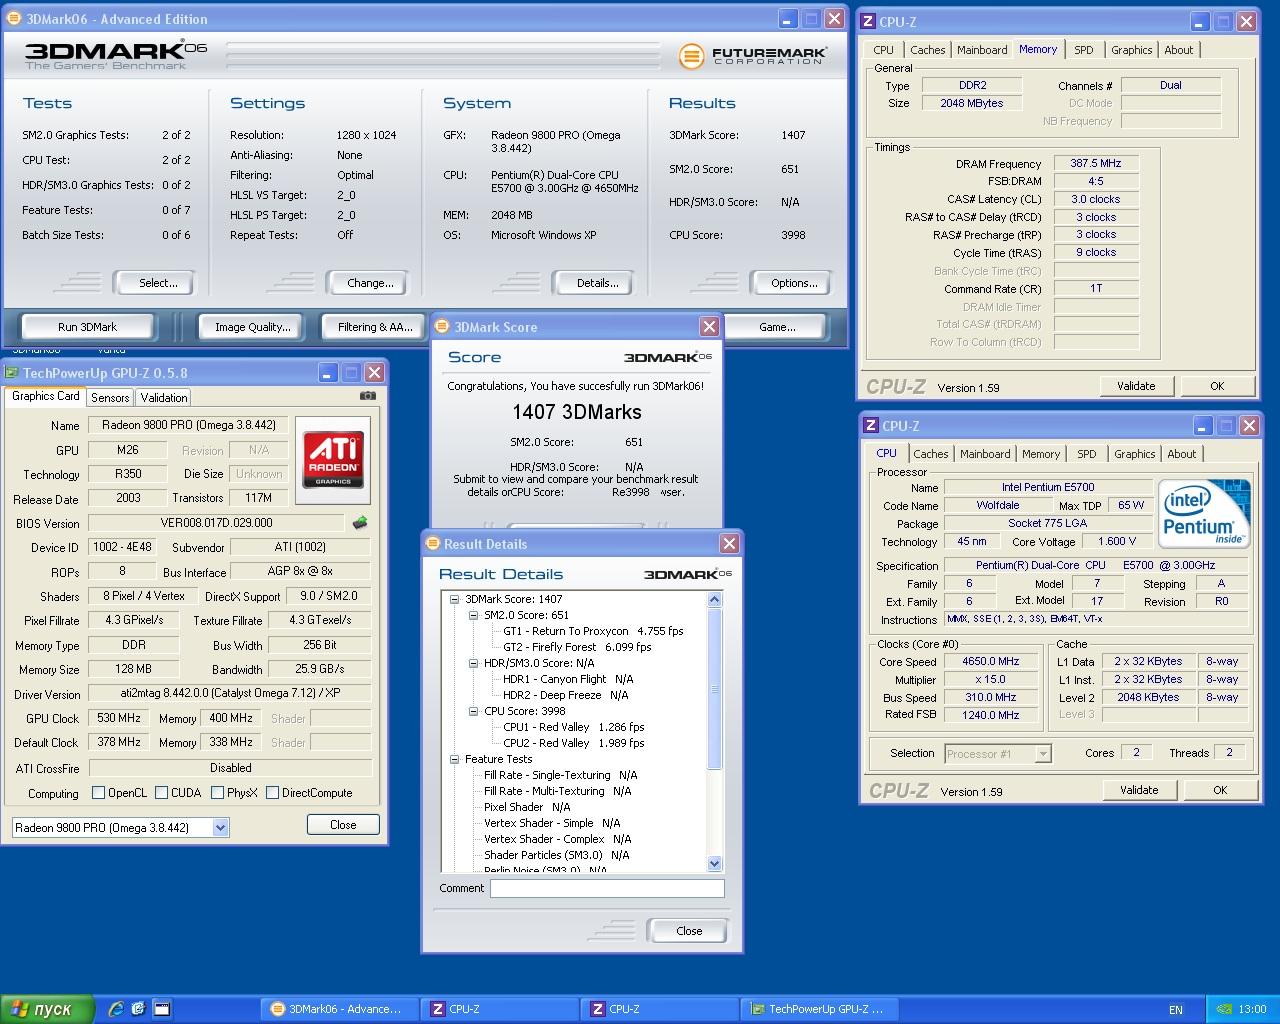Enable the CUDA checkbox
This screenshot has height=1024, width=1280.
coord(161,793)
